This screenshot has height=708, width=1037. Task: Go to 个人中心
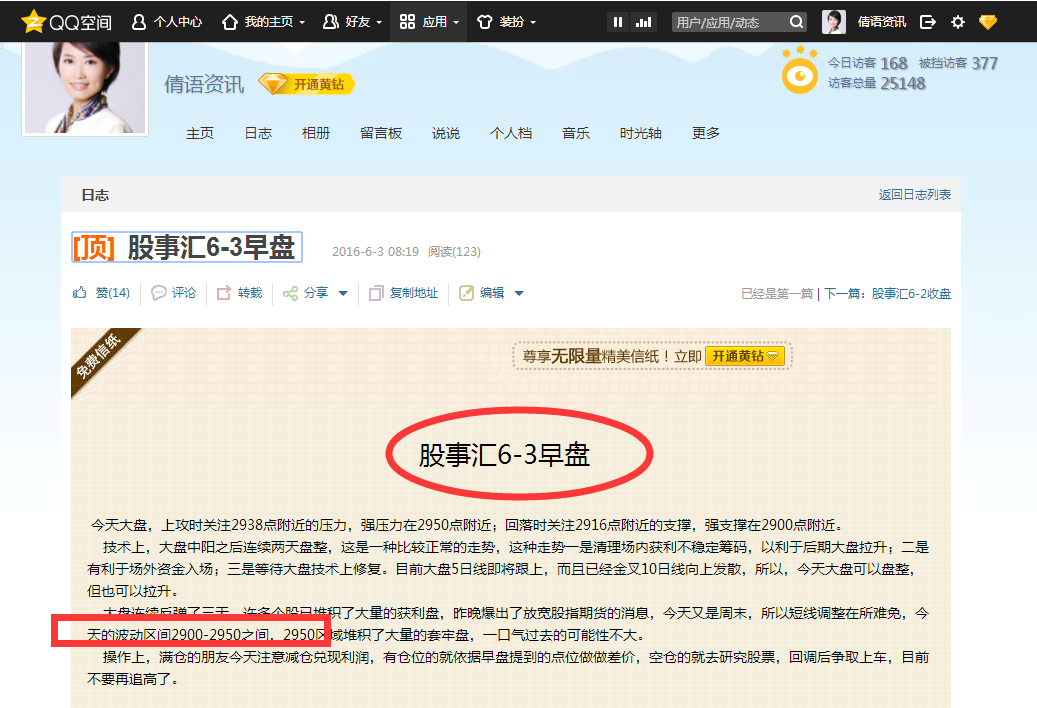coord(167,22)
